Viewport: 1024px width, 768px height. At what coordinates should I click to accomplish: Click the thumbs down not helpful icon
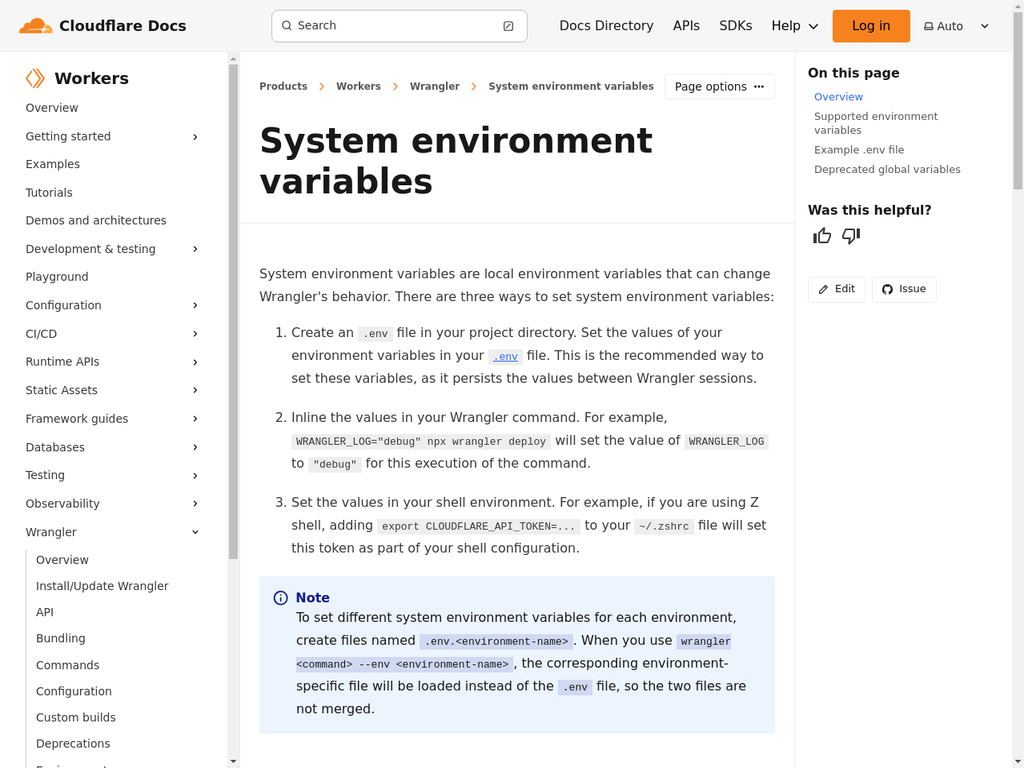point(851,236)
